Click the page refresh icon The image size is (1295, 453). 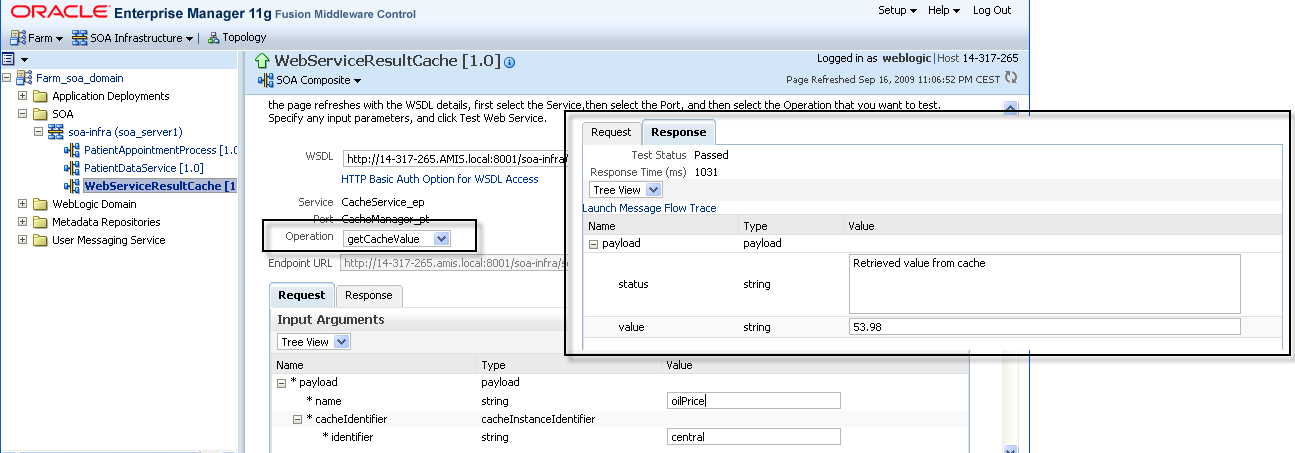(x=1011, y=78)
